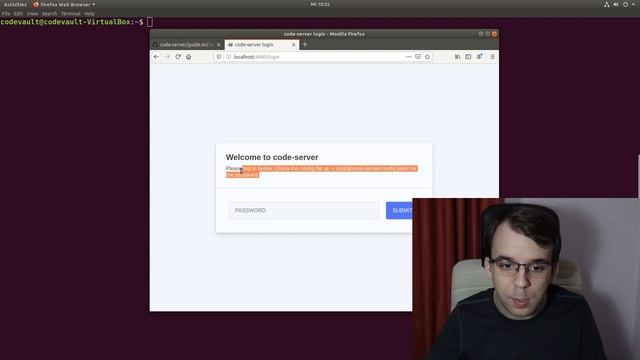This screenshot has width=640, height=360.
Task: Open the Firefox Web Browser app menu
Action: 64,4
